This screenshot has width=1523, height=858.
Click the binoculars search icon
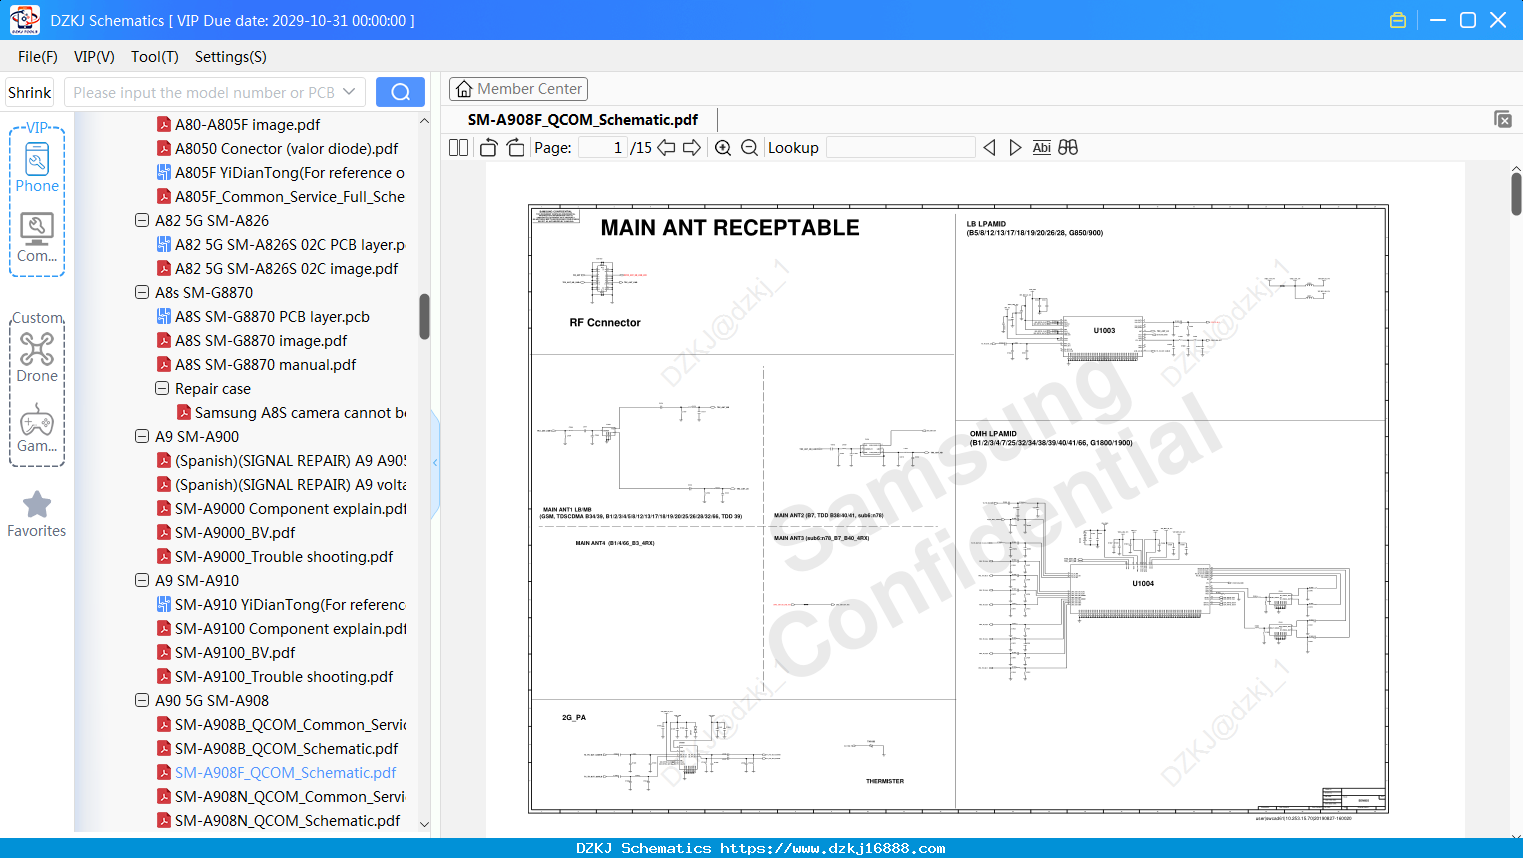(1068, 148)
